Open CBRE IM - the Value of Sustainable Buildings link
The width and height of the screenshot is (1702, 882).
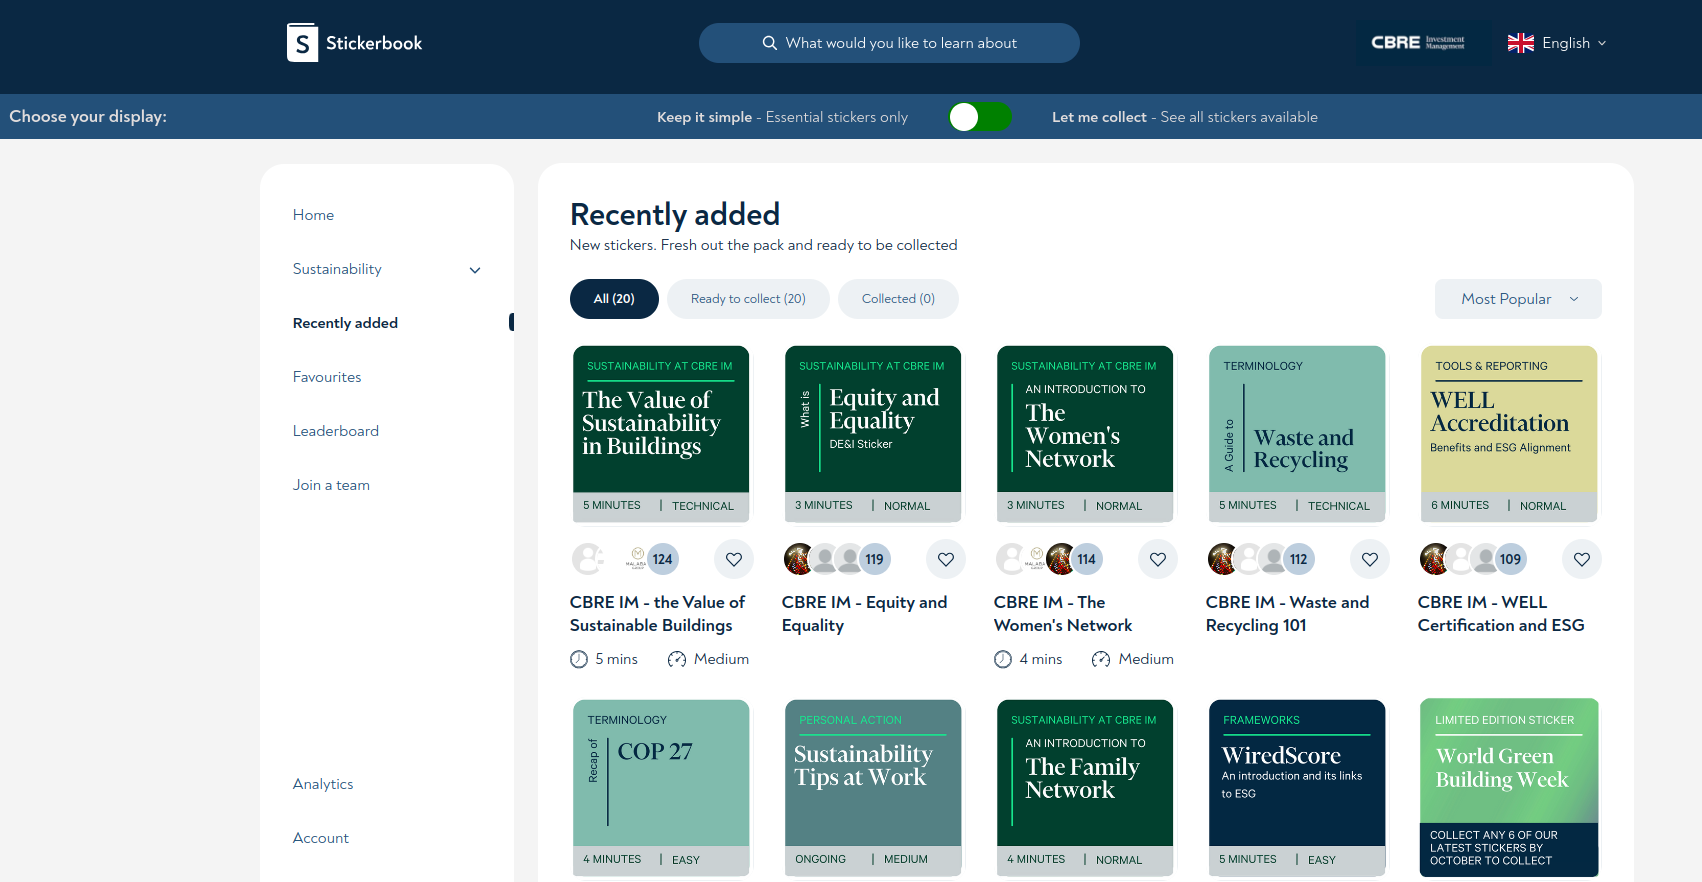tap(657, 614)
